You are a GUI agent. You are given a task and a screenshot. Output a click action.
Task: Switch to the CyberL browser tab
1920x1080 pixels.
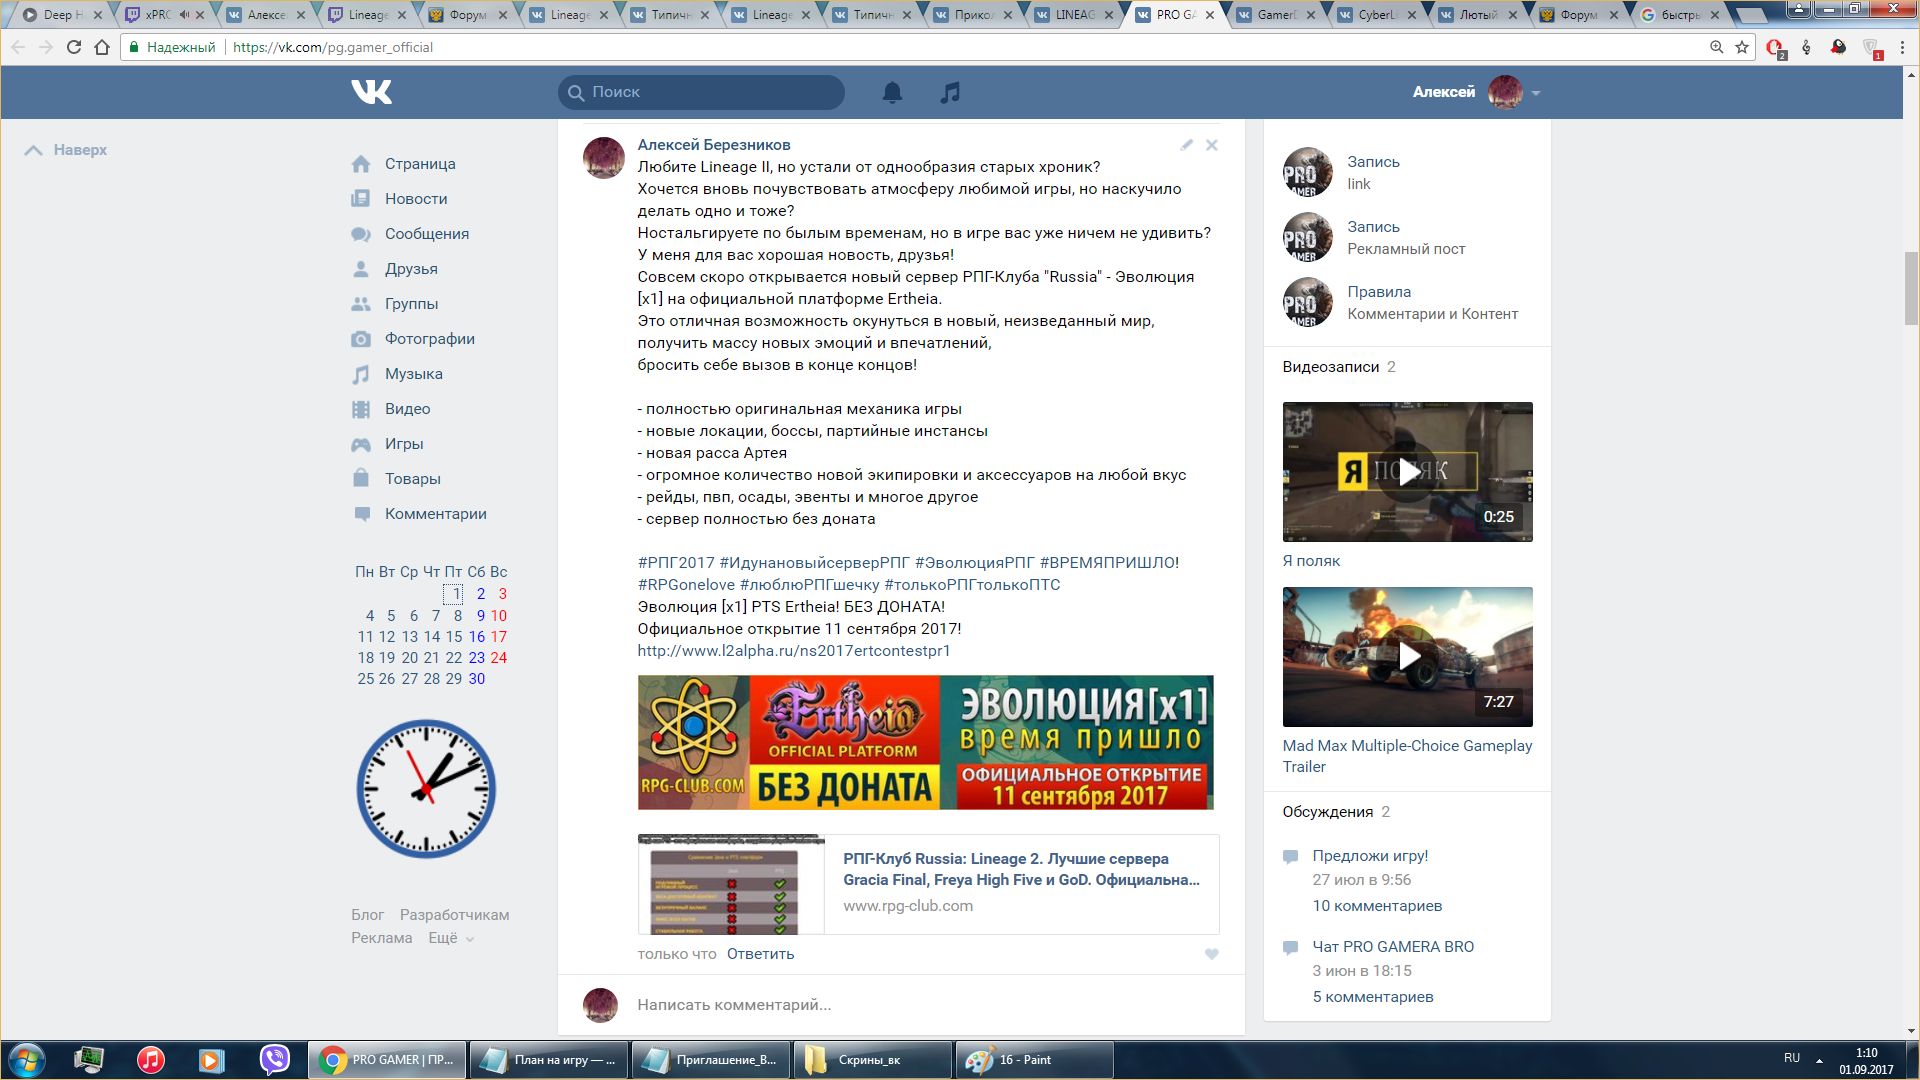coord(1379,15)
